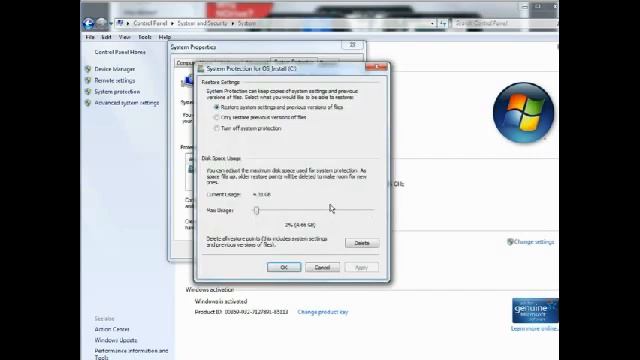Select System and Security breadcrumb
The width and height of the screenshot is (640, 360).
pyautogui.click(x=202, y=23)
